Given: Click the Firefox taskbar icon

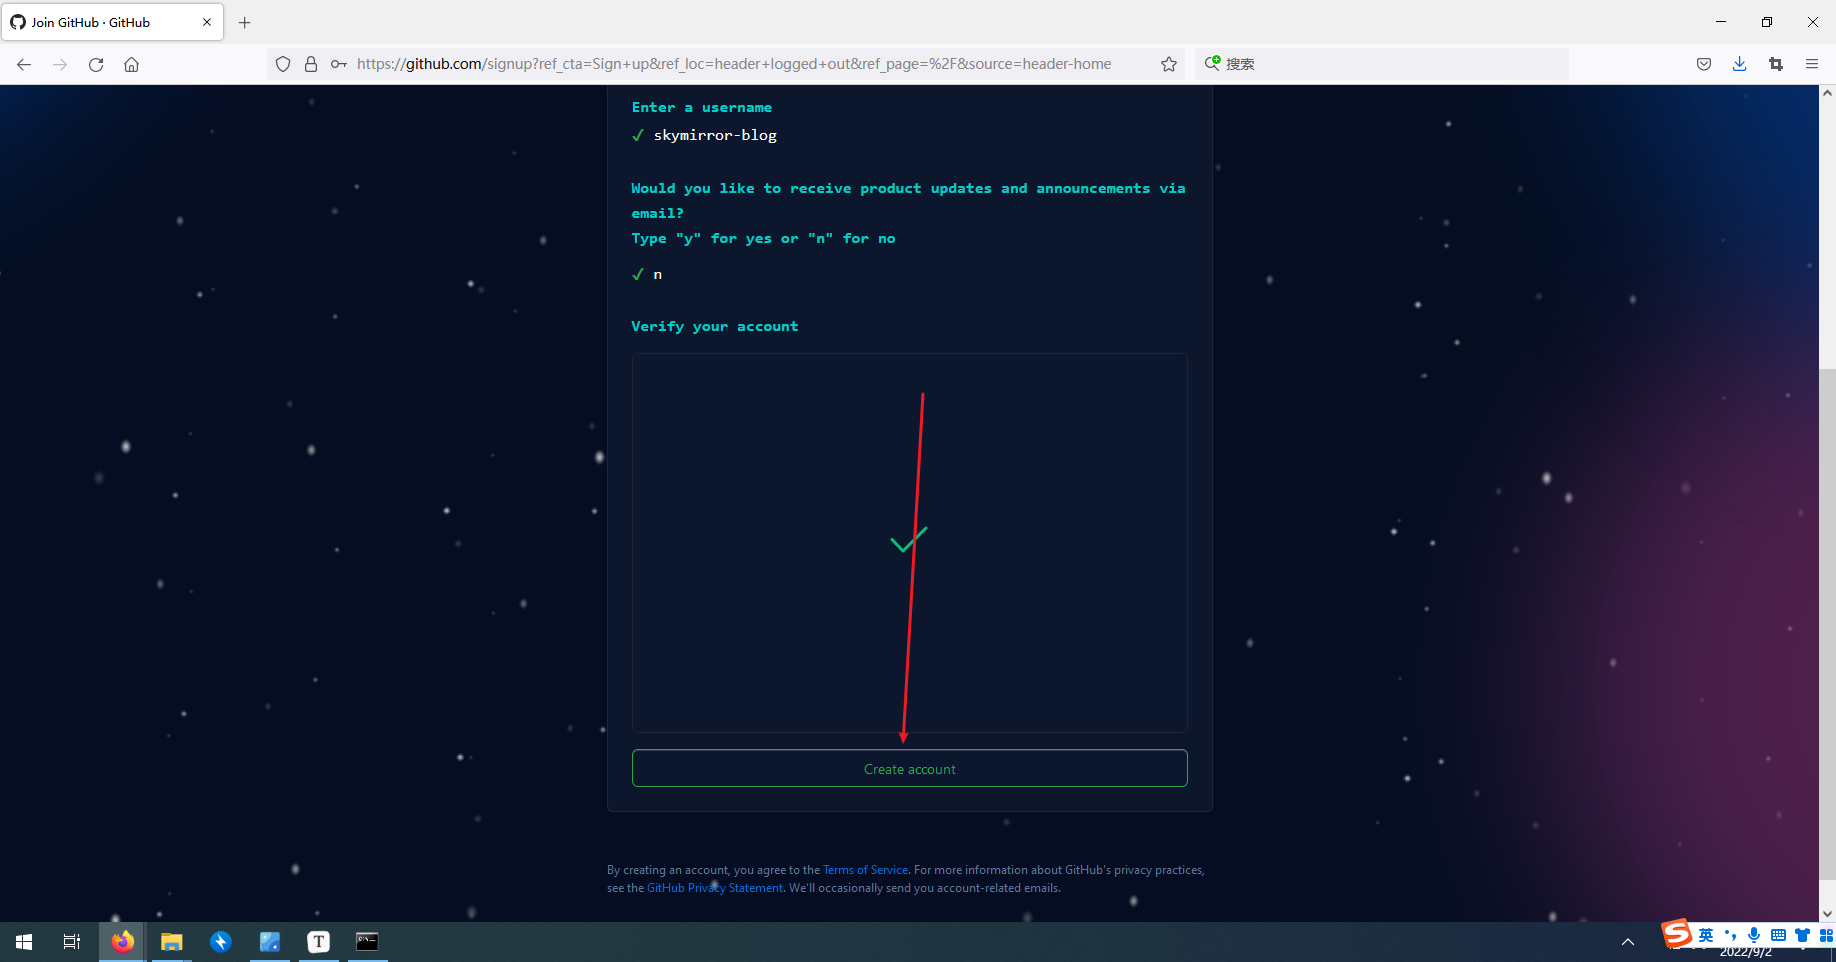Looking at the screenshot, I should tap(122, 942).
